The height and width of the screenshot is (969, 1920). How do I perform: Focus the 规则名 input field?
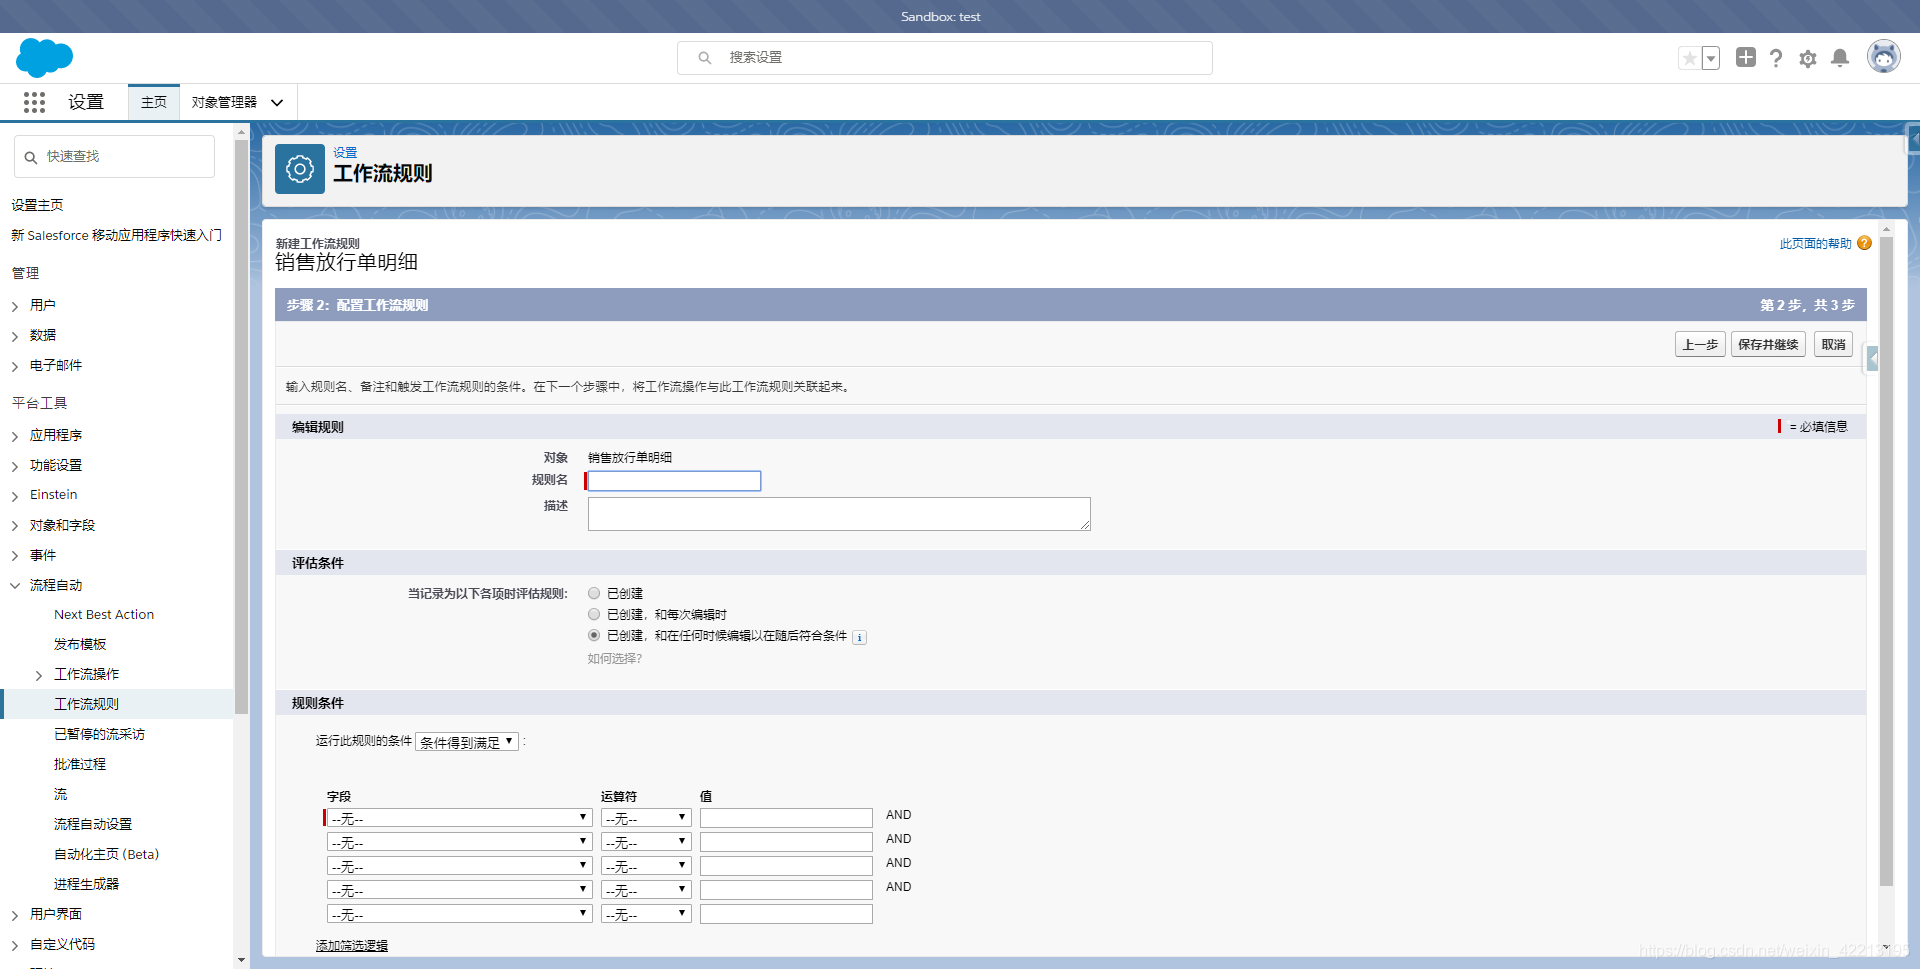[674, 481]
